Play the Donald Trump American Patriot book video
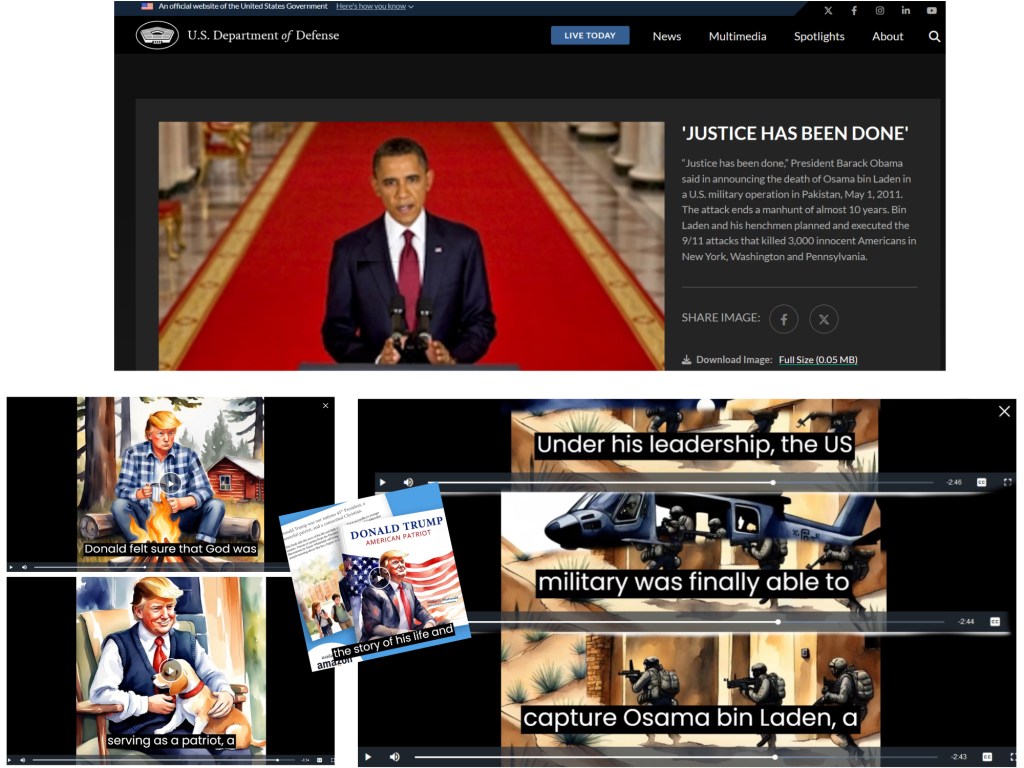This screenshot has height=768, width=1024. [379, 578]
